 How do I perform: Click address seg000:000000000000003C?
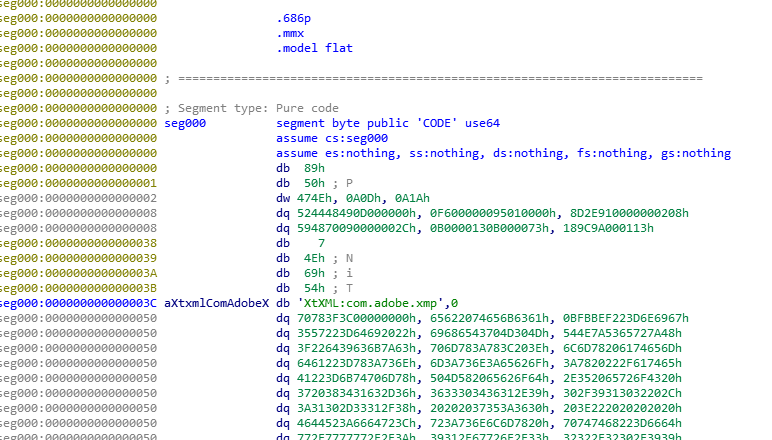pos(79,304)
